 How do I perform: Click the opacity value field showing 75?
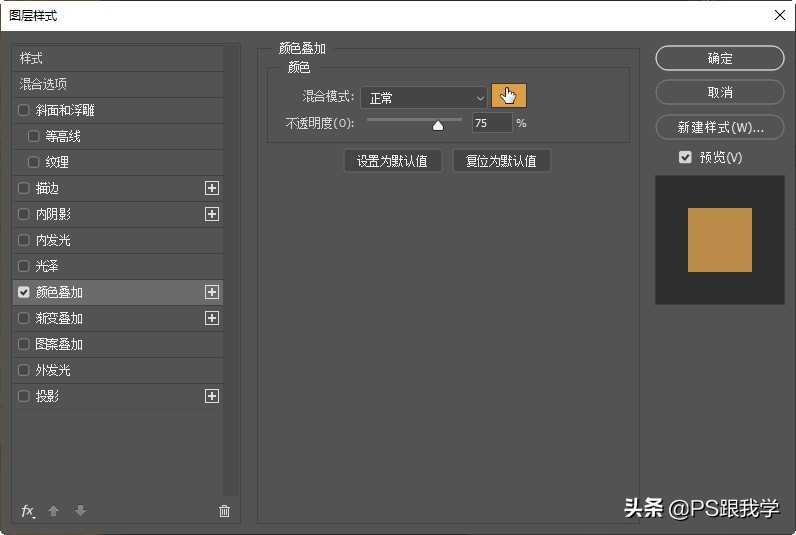(492, 123)
